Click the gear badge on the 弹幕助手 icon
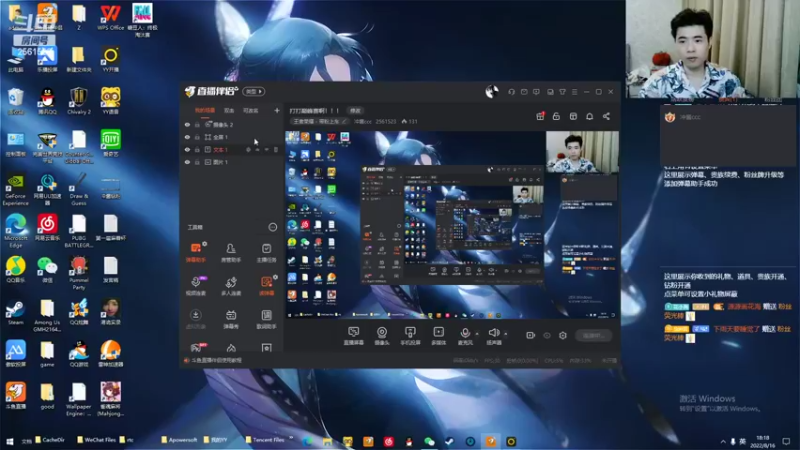Viewport: 800px width, 450px height. point(205,244)
